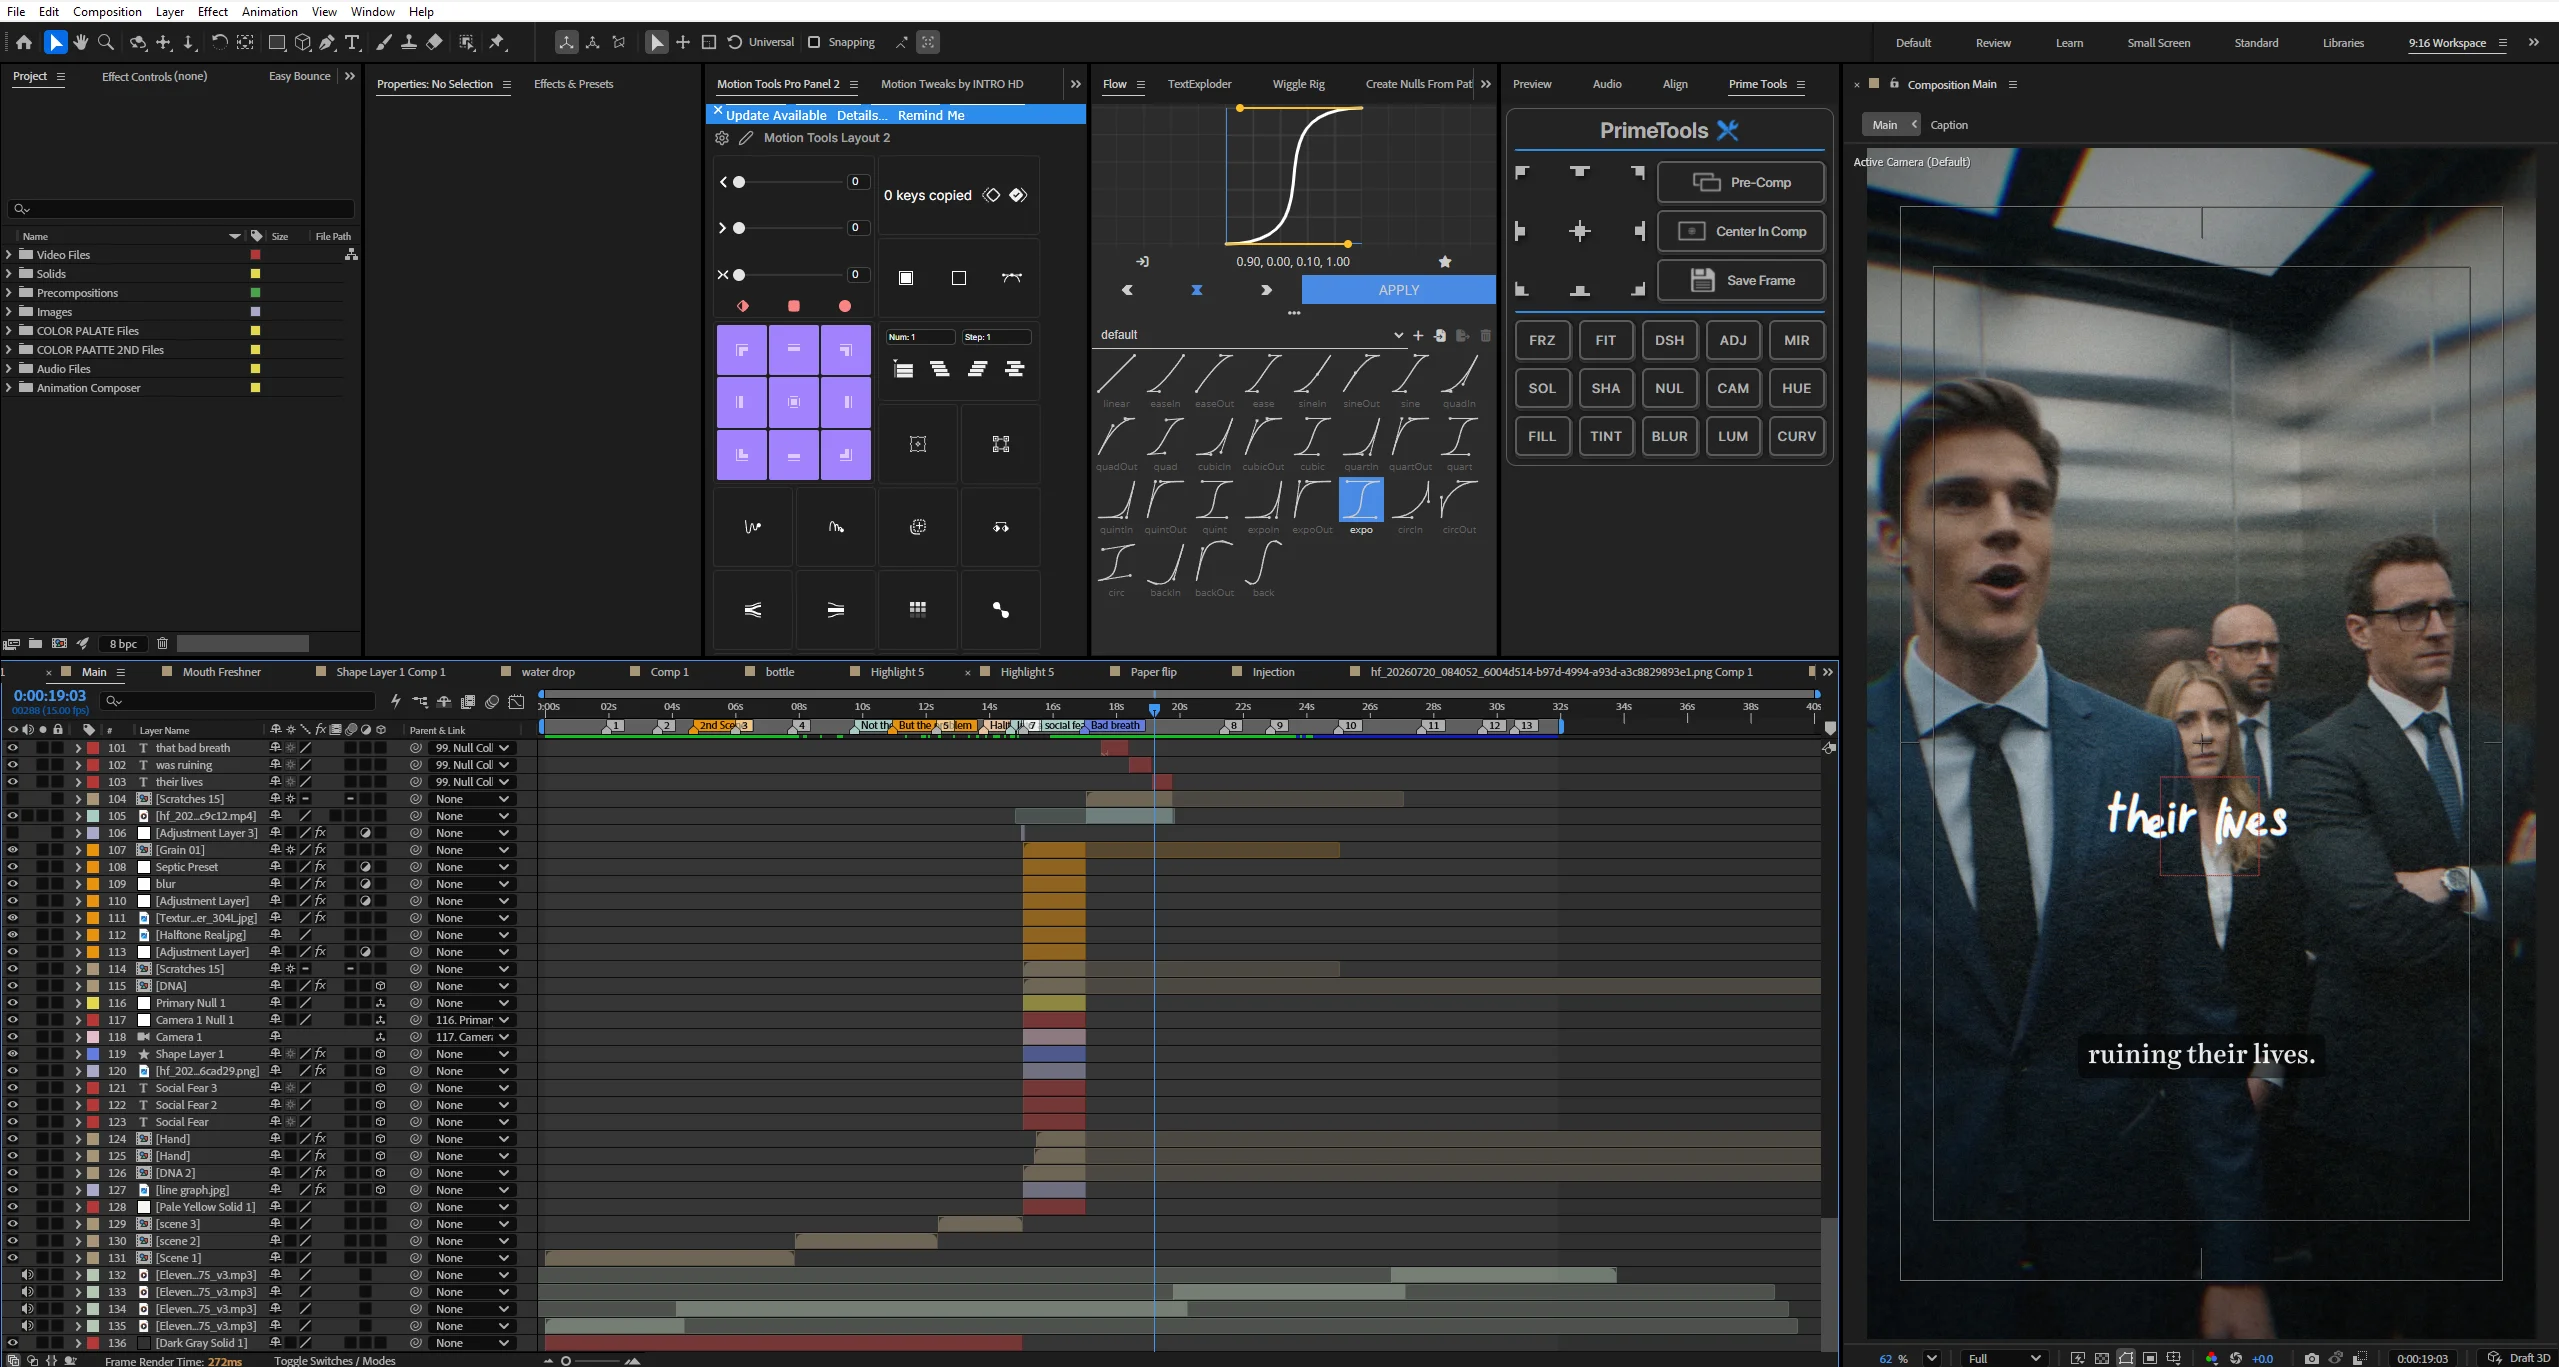This screenshot has height=1367, width=2559.
Task: Click the timeline current time 0:00:19:03
Action: pyautogui.click(x=50, y=695)
